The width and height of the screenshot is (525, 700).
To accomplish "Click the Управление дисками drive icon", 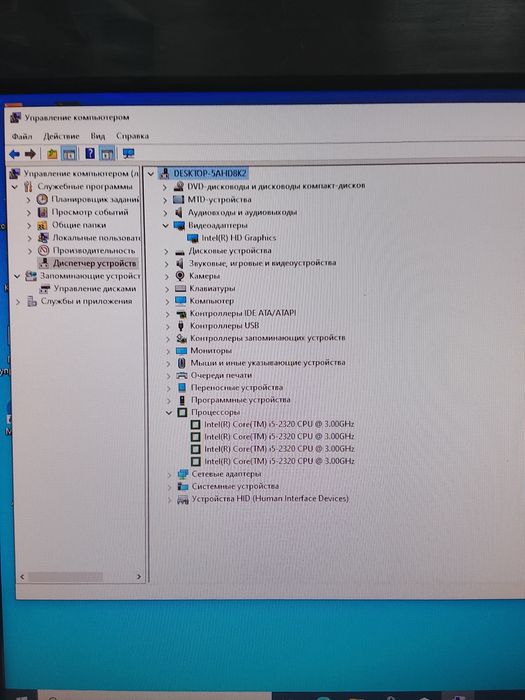I will (45, 289).
